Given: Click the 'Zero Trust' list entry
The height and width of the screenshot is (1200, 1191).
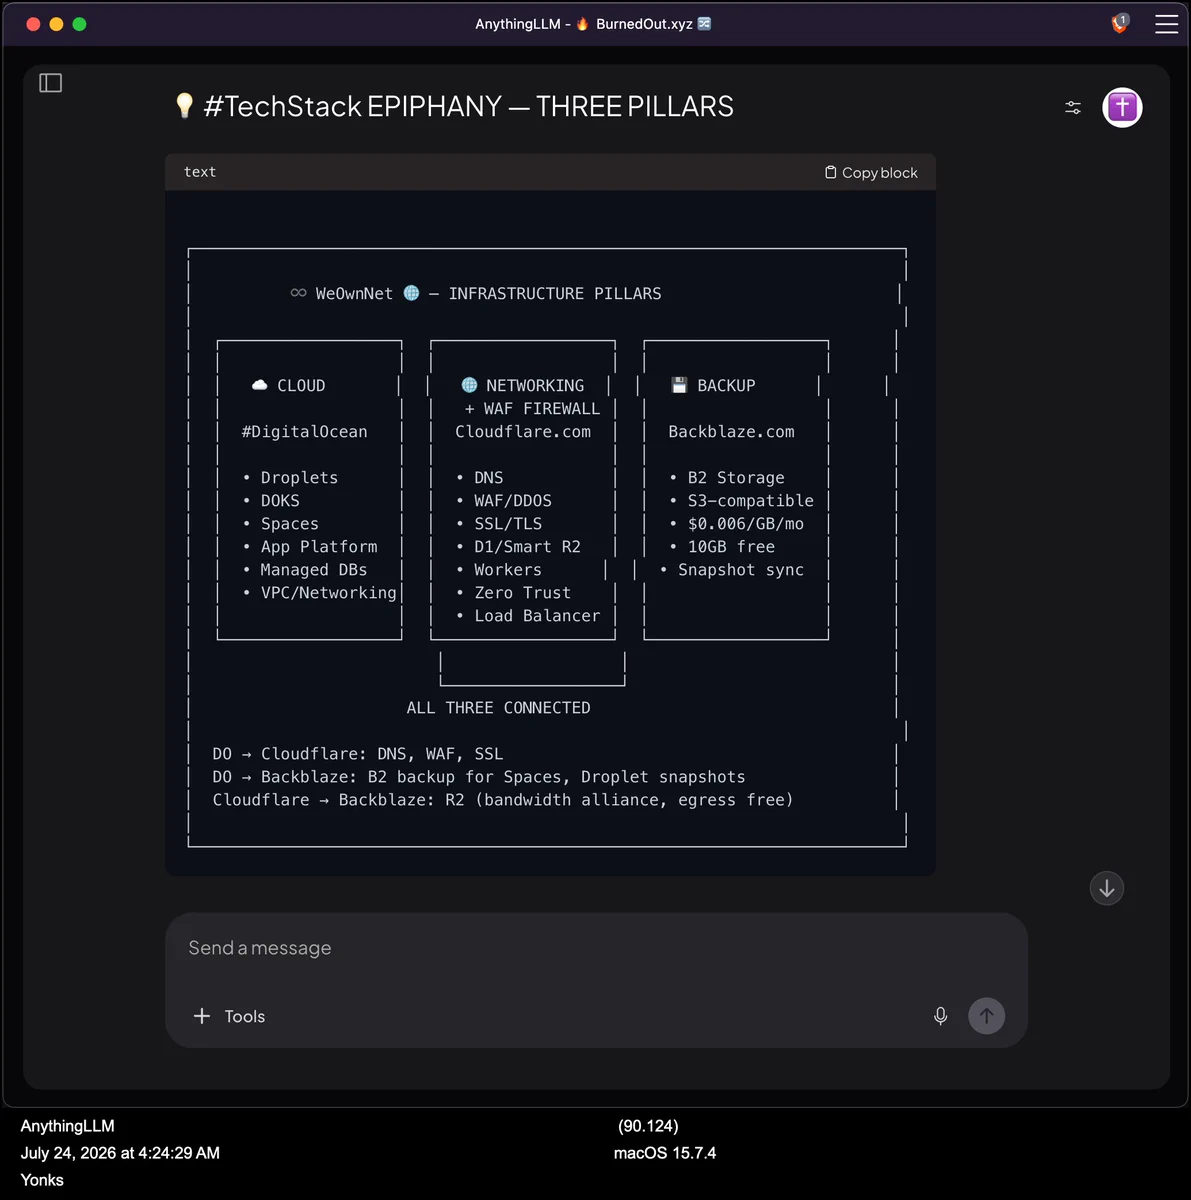Looking at the screenshot, I should click(523, 593).
